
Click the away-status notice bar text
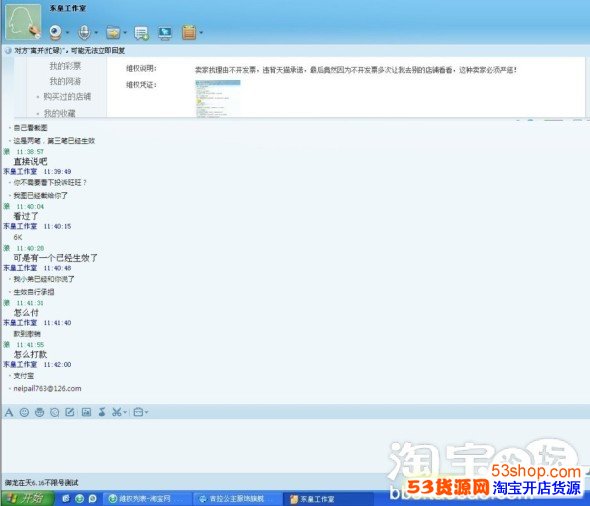click(69, 50)
